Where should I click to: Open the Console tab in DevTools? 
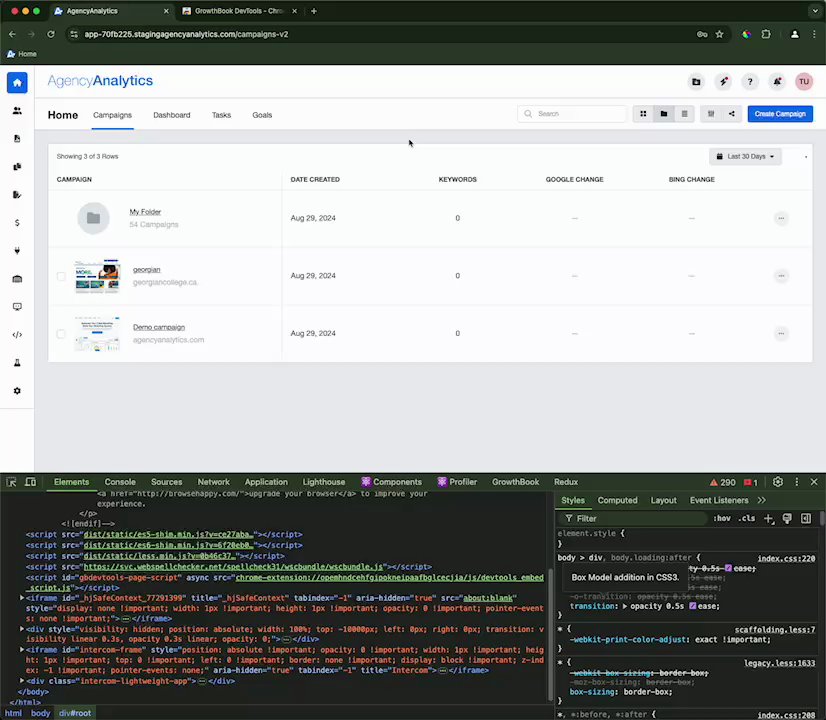(x=120, y=482)
